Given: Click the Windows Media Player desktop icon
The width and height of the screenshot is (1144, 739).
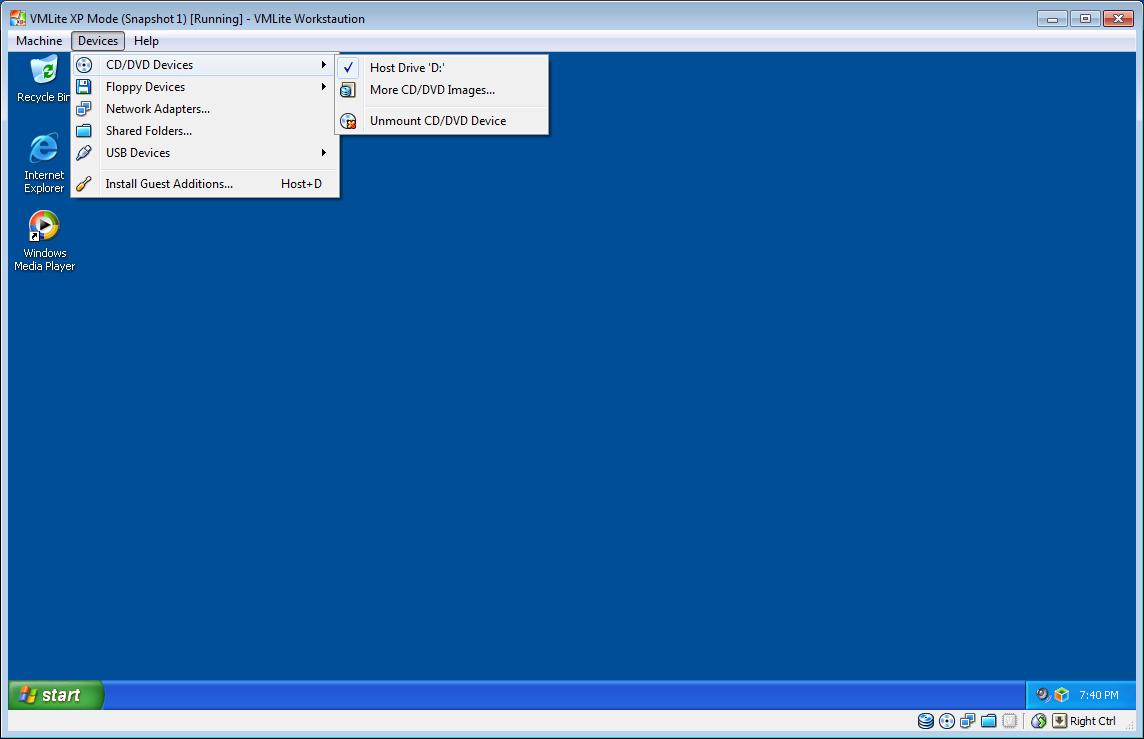Looking at the screenshot, I should point(44,241).
